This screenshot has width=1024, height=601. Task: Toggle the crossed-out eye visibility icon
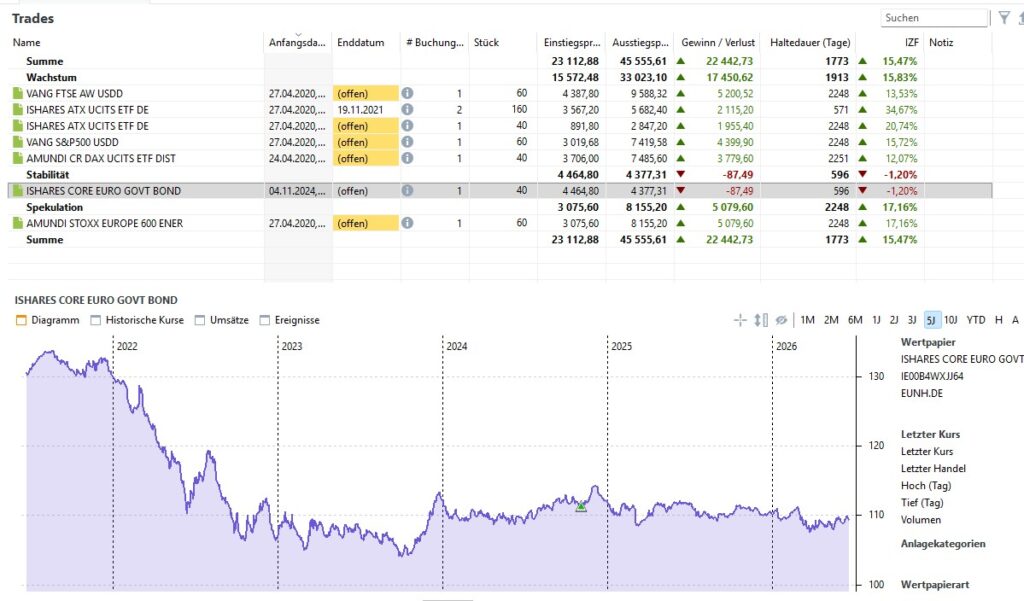pos(781,320)
